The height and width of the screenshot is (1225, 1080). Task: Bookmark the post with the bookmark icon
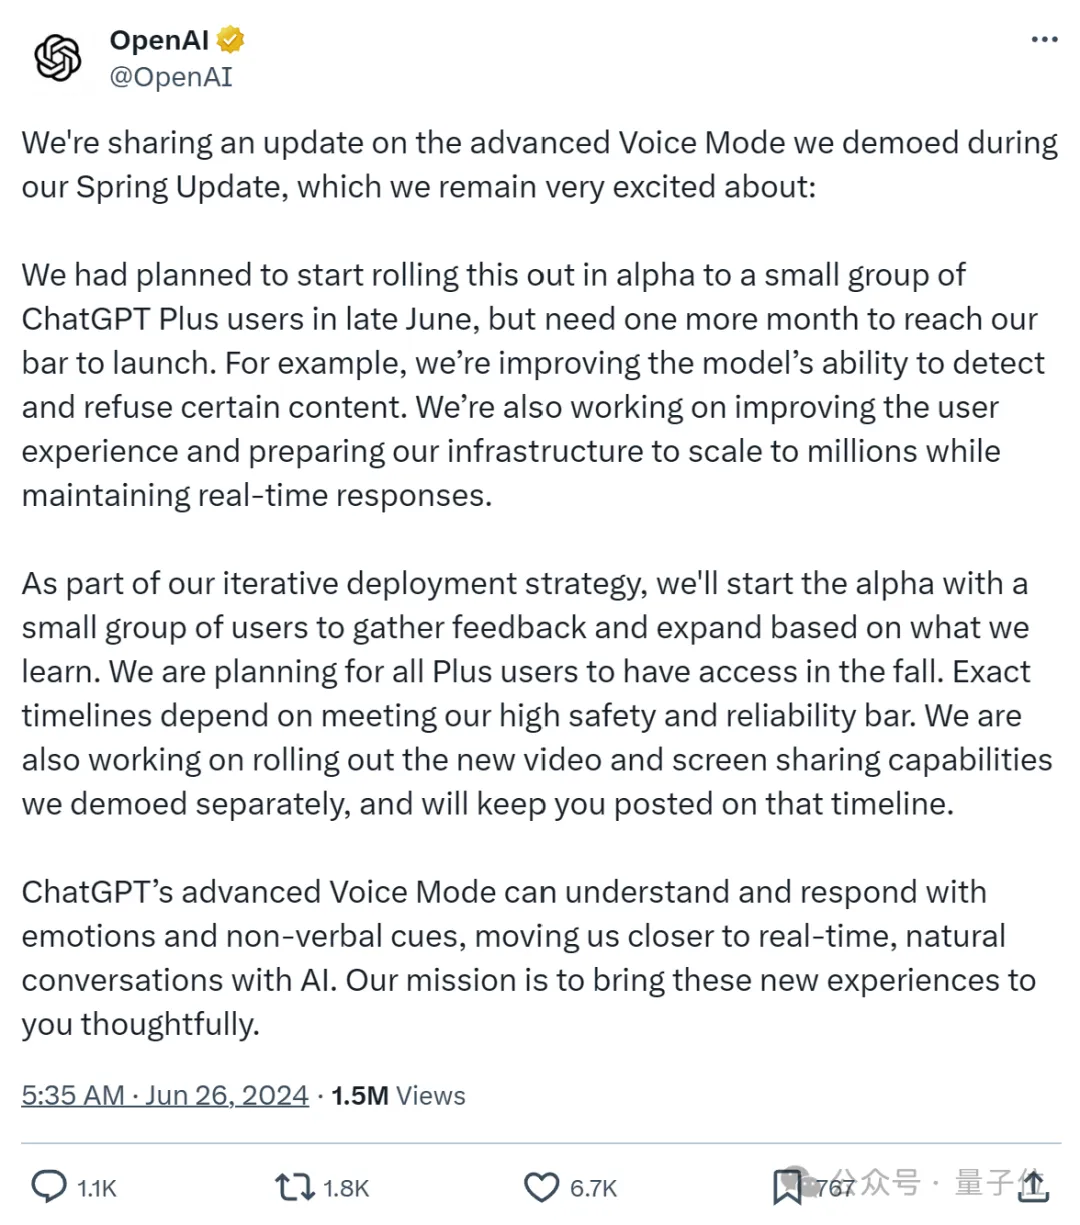pyautogui.click(x=787, y=1187)
